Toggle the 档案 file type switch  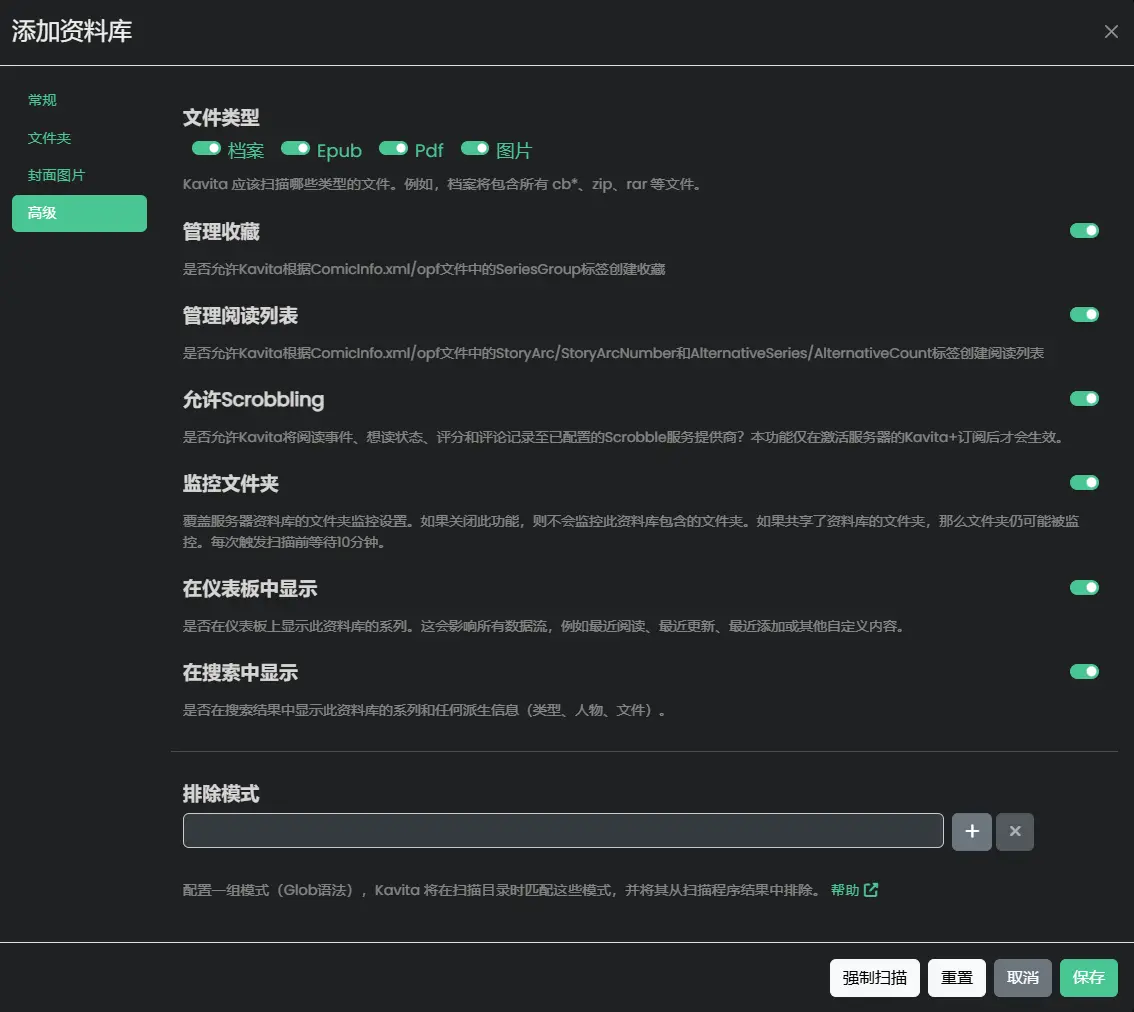pyautogui.click(x=206, y=148)
